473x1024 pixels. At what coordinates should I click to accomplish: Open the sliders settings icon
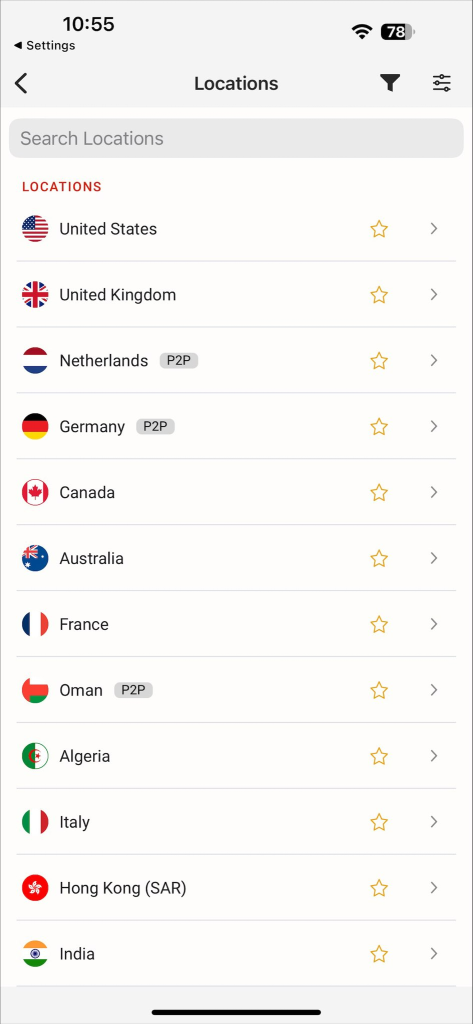(x=442, y=83)
